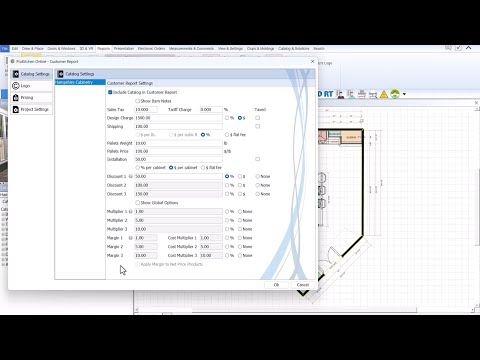
Task: Click the green circular landscape icon
Action: point(395,94)
